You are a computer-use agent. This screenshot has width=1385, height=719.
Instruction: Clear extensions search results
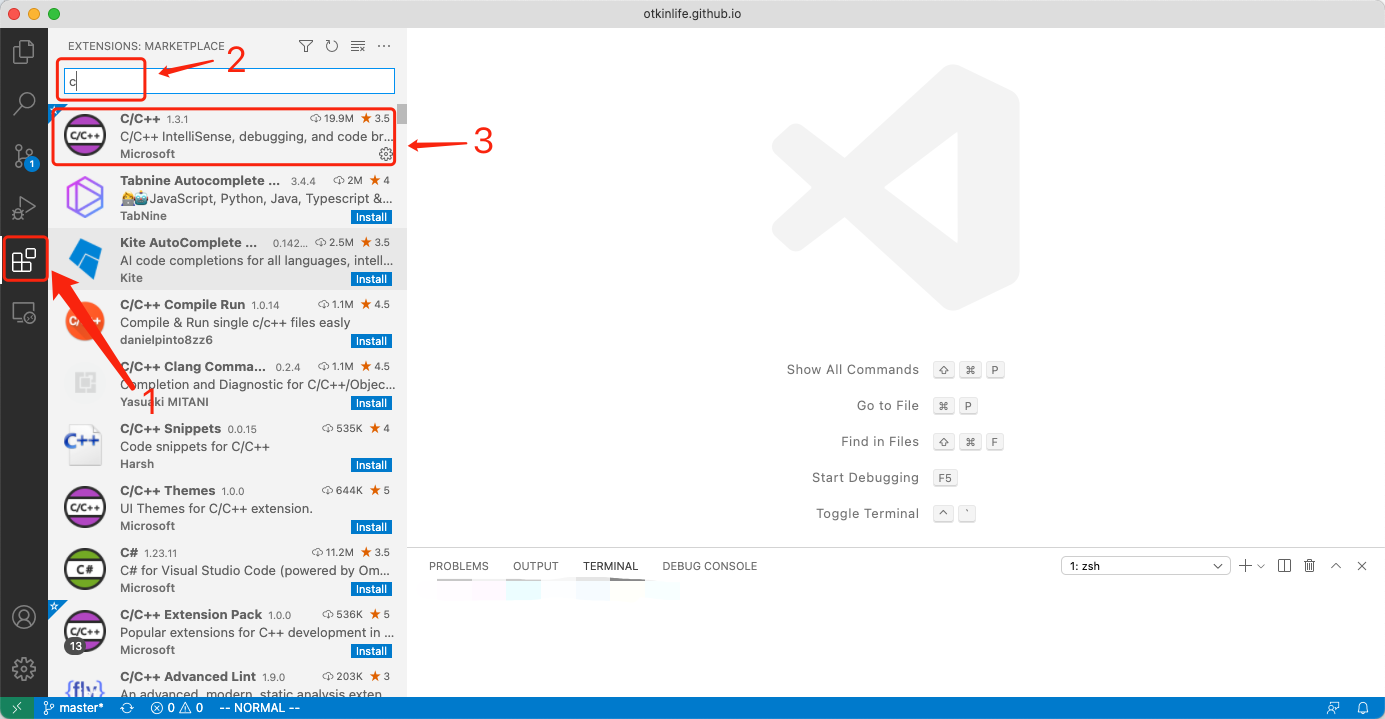pyautogui.click(x=358, y=46)
